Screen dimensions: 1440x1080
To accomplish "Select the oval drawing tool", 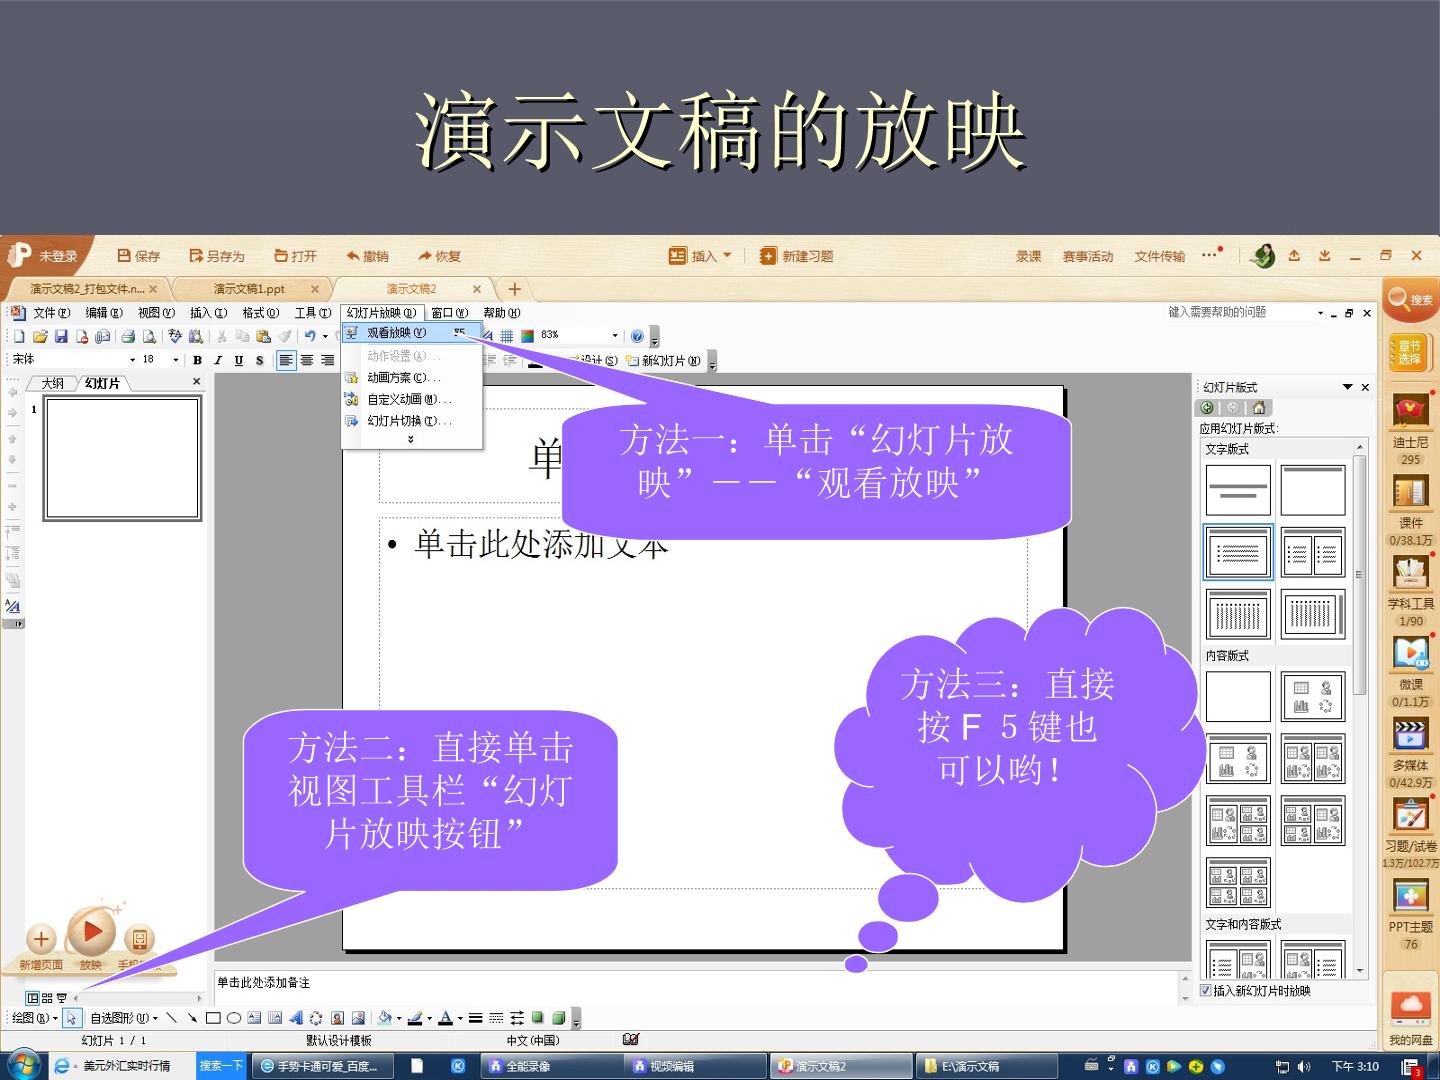I will (234, 1018).
